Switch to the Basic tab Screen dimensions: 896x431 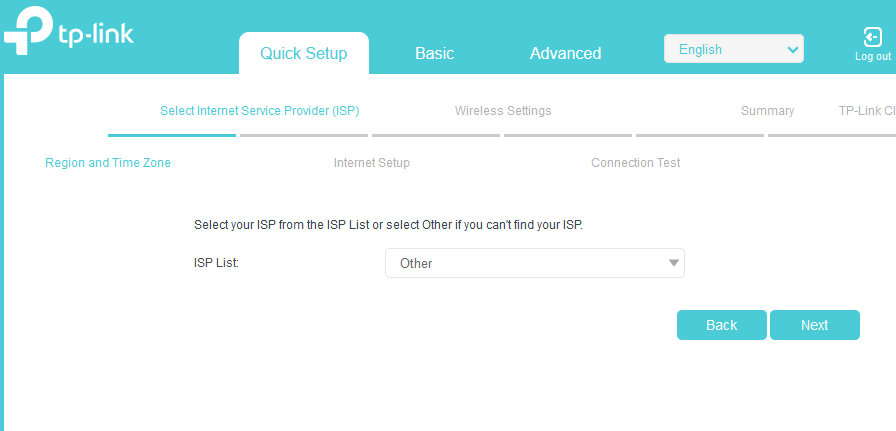click(x=434, y=54)
